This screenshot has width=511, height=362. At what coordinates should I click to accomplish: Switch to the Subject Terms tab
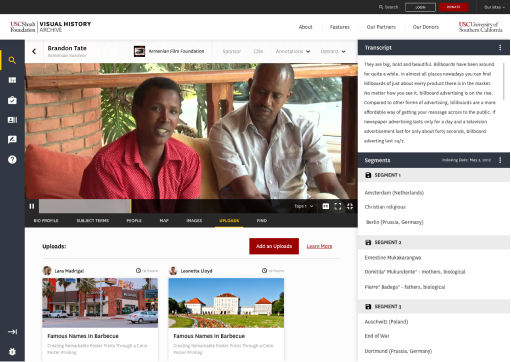[x=93, y=221]
